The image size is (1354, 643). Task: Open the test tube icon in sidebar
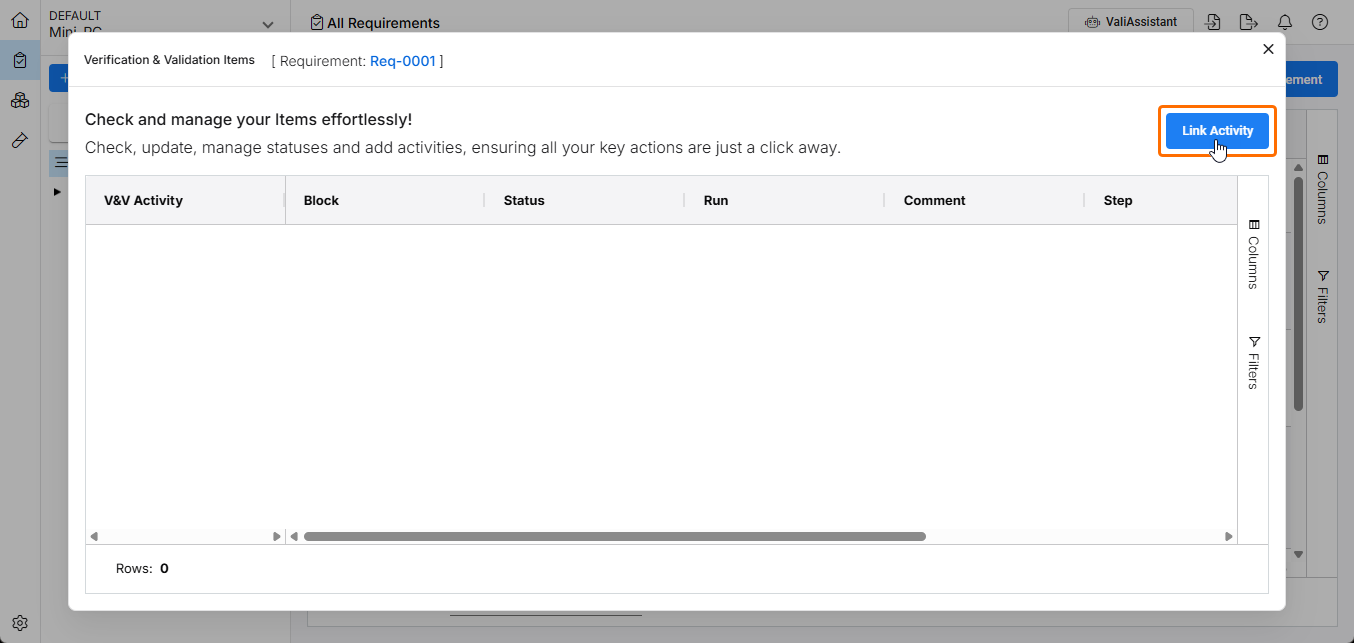pos(20,140)
